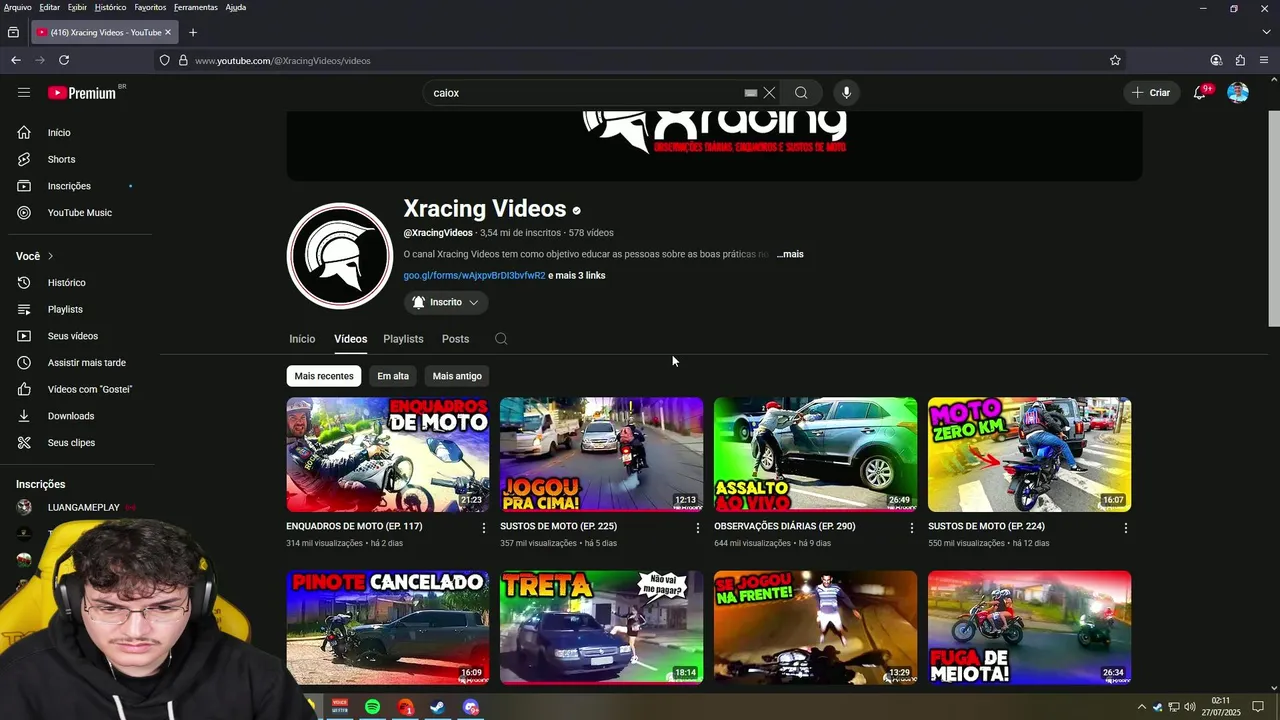This screenshot has height=720, width=1280.
Task: Run search with magnifier button
Action: click(x=801, y=93)
